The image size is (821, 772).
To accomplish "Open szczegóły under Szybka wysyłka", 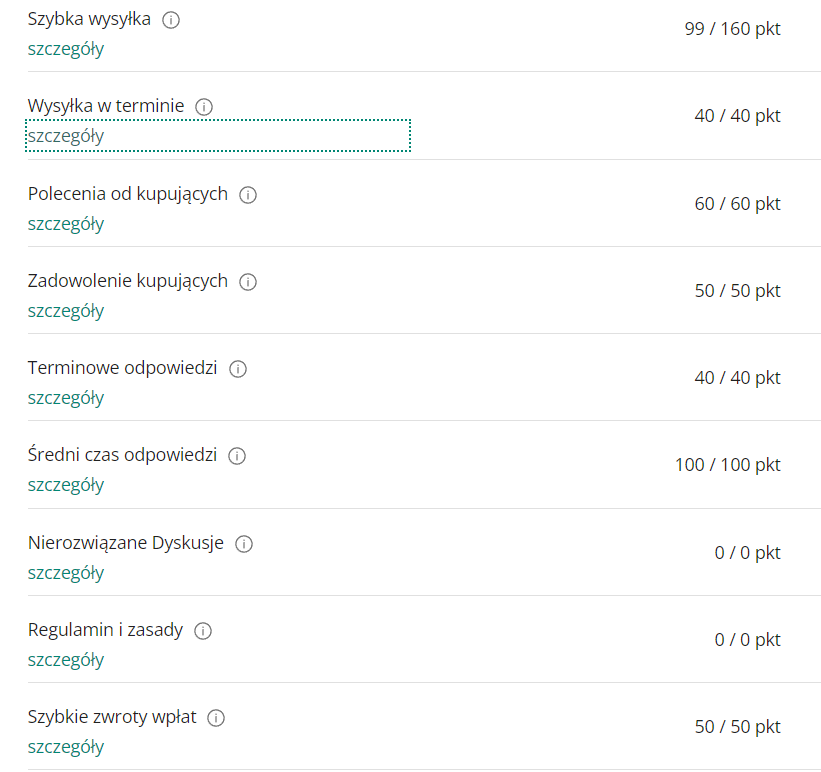I will tap(66, 49).
